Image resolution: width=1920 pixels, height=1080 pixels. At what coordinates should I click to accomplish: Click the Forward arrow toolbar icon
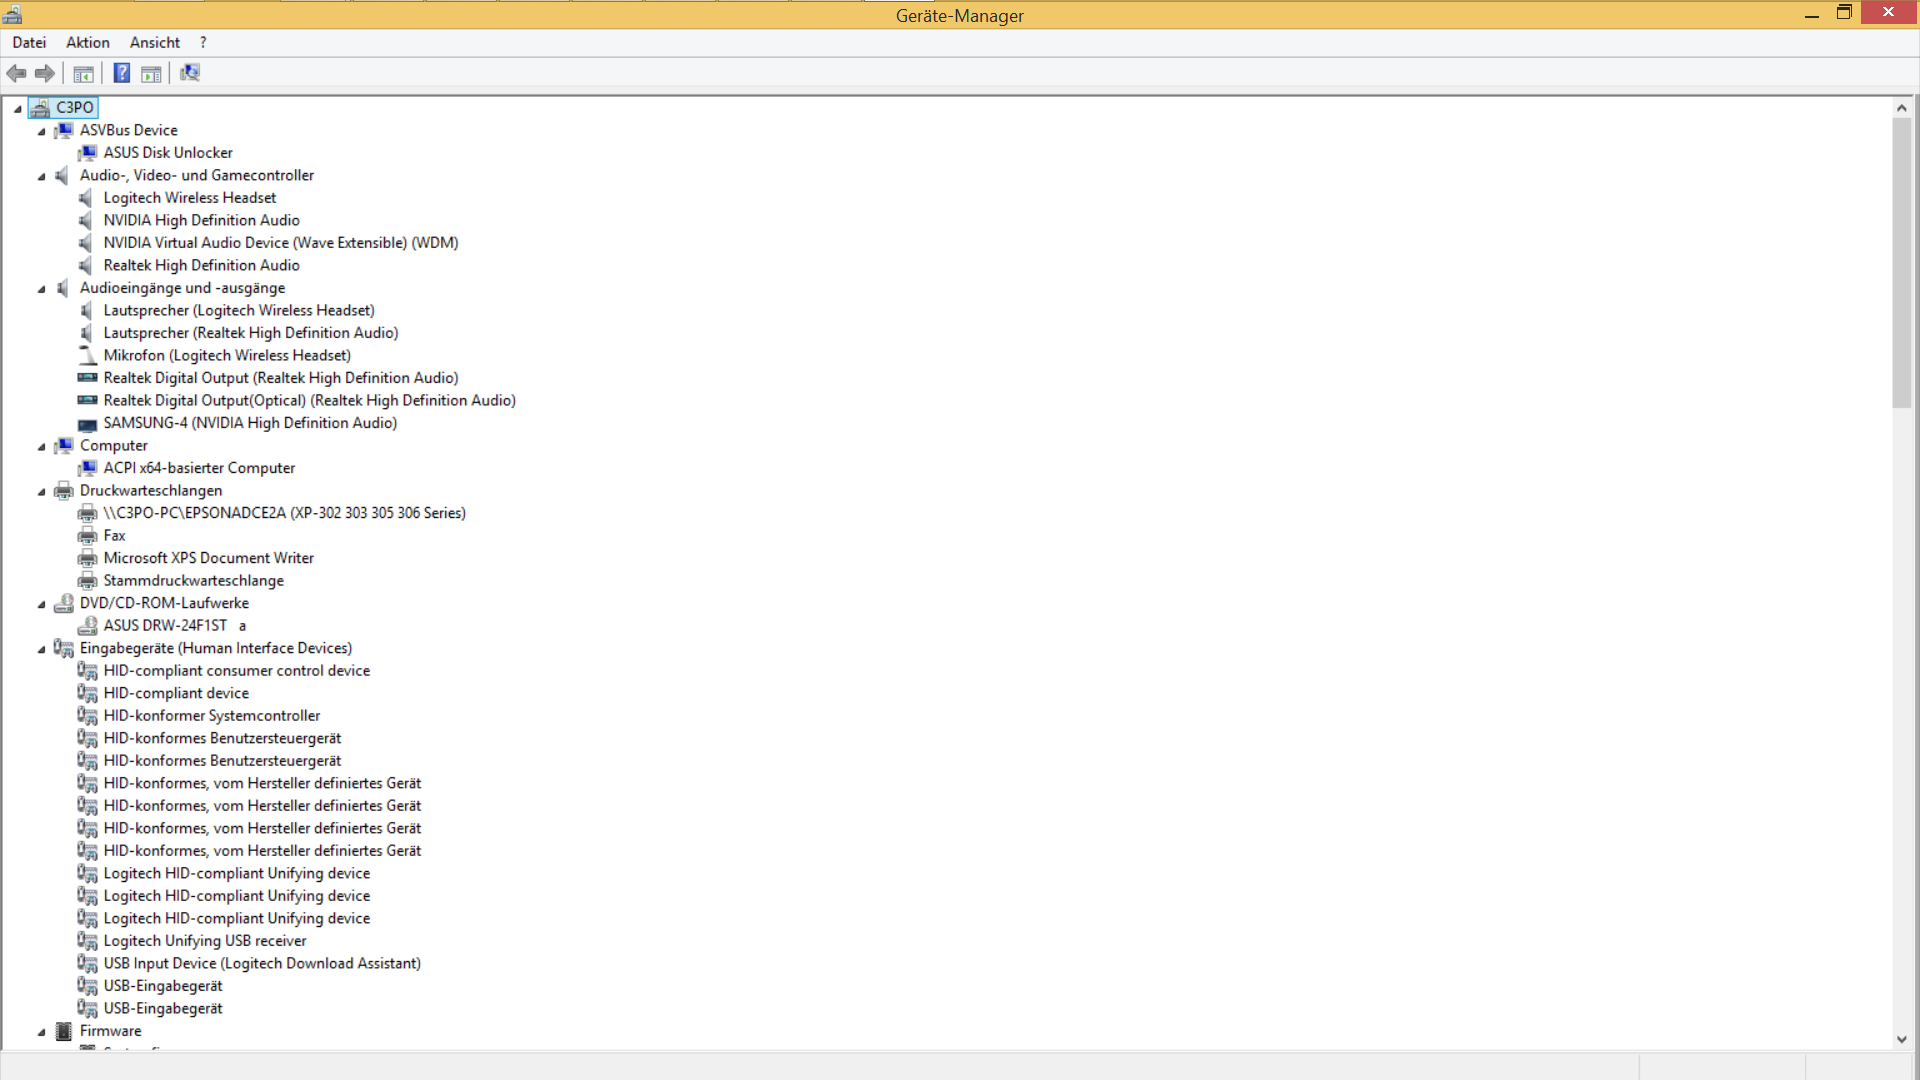click(45, 73)
